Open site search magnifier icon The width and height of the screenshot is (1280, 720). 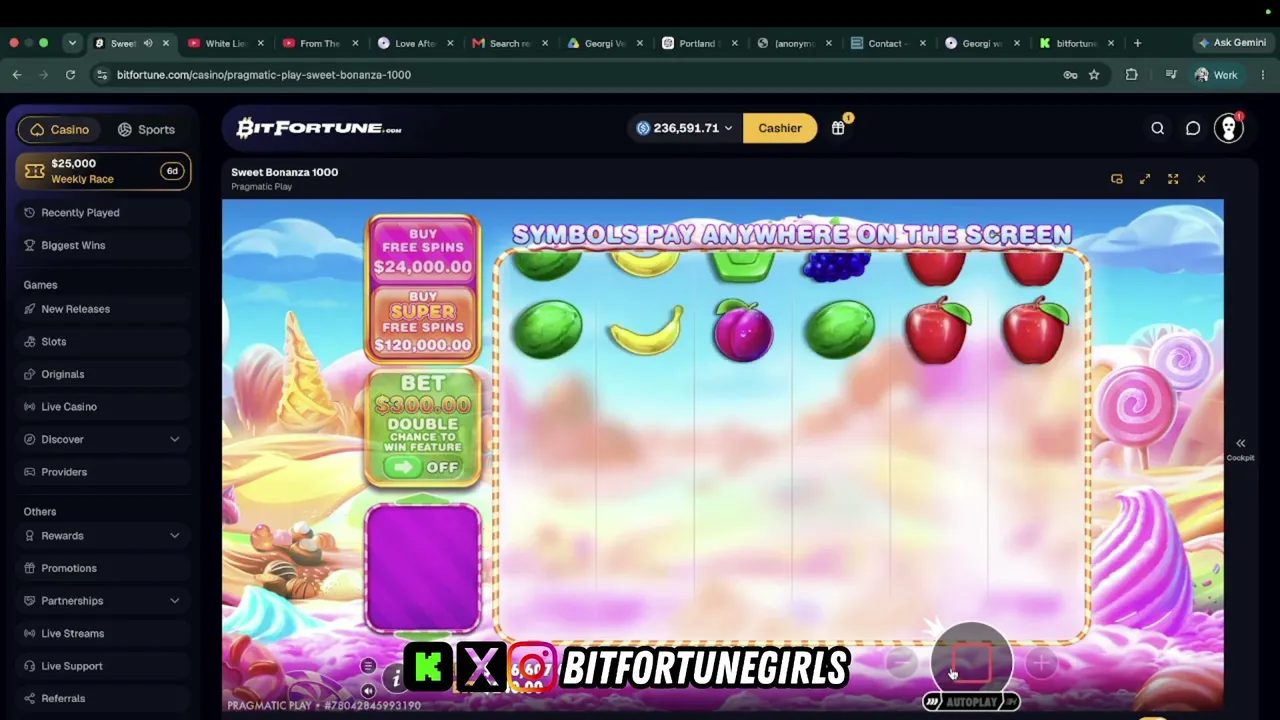click(x=1157, y=128)
